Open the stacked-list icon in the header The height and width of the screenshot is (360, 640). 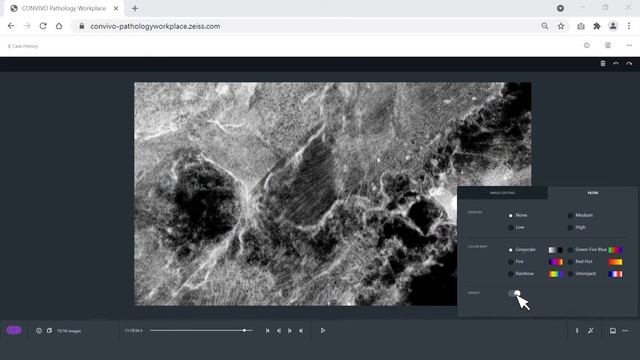pos(608,45)
